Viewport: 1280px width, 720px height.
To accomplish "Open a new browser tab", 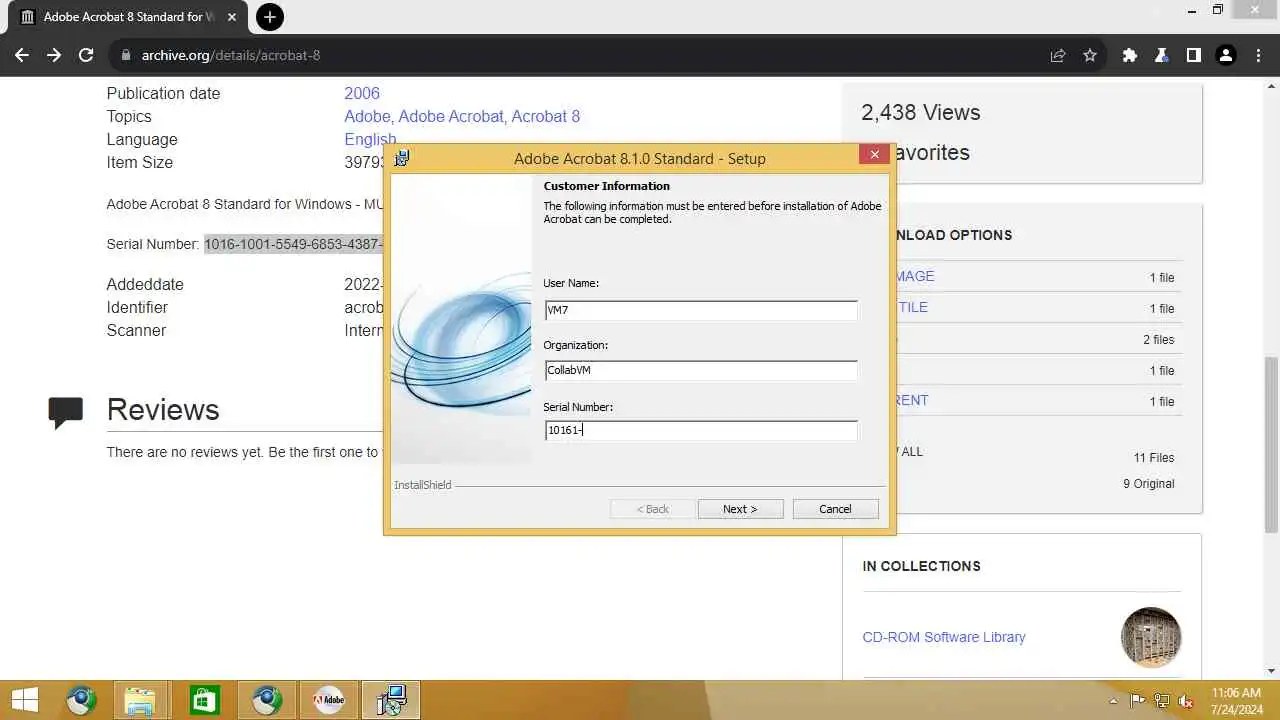I will click(x=270, y=17).
